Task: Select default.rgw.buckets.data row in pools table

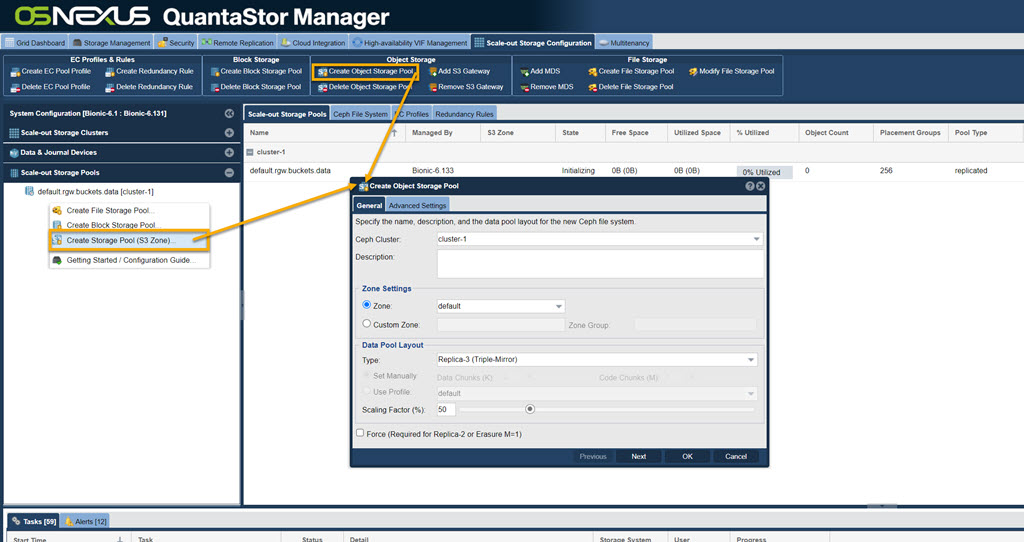Action: 633,171
